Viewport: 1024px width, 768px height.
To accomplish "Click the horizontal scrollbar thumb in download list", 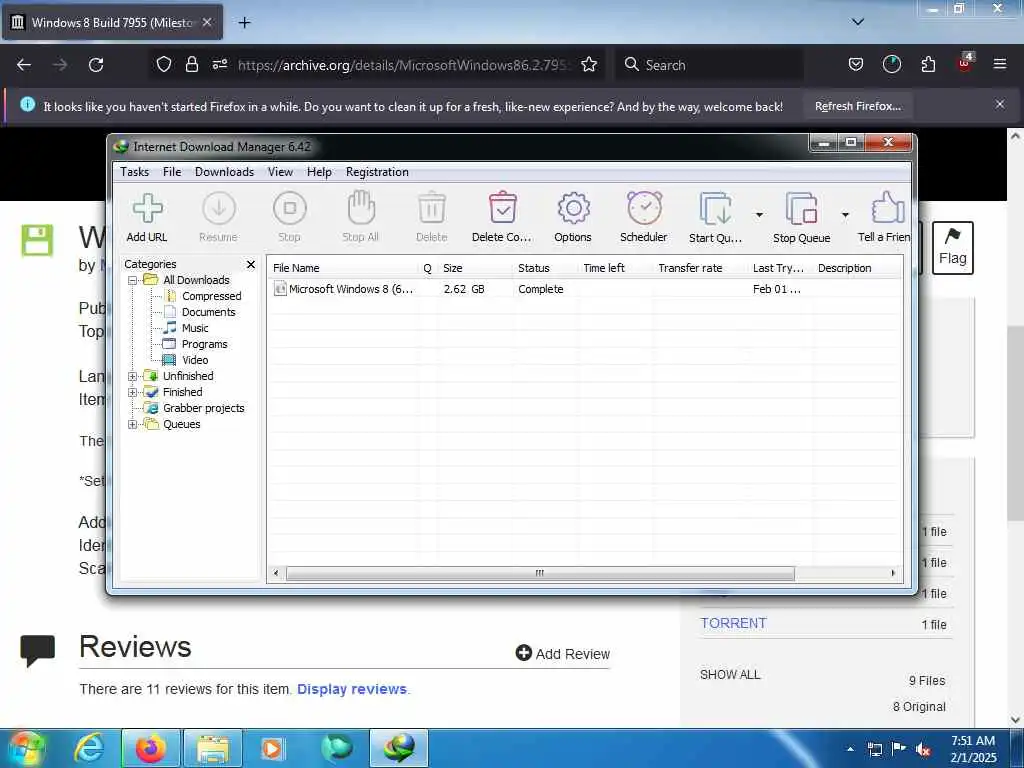I will (540, 573).
